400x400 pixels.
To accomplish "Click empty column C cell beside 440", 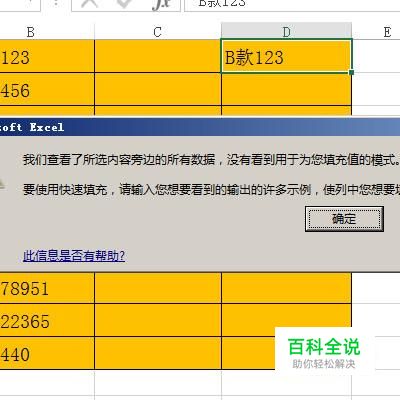I will click(x=158, y=353).
